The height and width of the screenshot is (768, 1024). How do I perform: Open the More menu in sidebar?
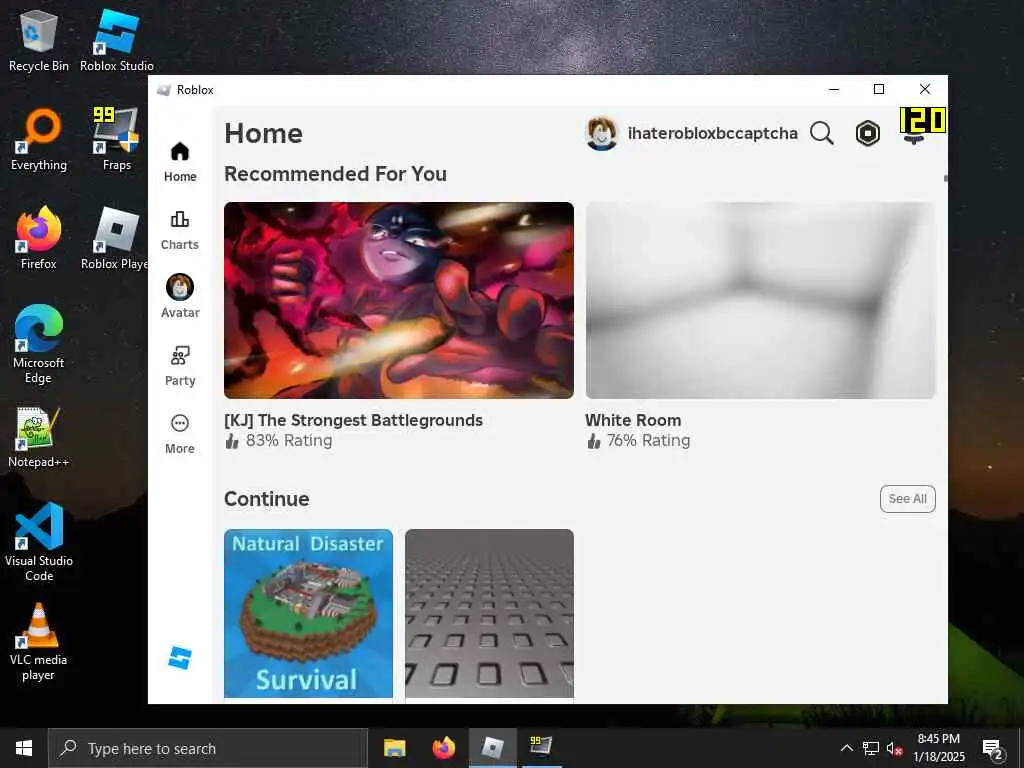180,434
